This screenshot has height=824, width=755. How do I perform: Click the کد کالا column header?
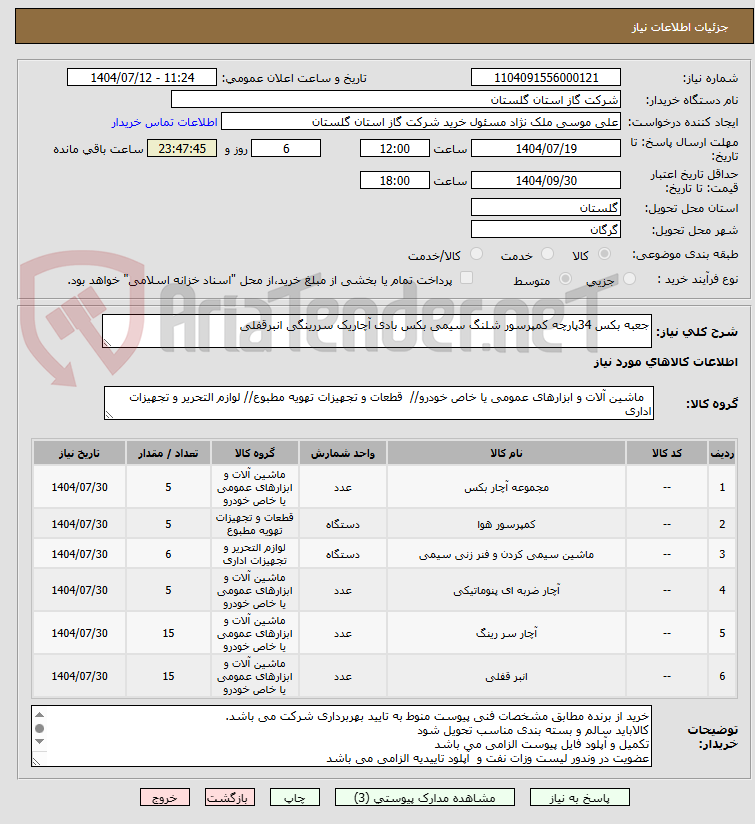pos(667,453)
